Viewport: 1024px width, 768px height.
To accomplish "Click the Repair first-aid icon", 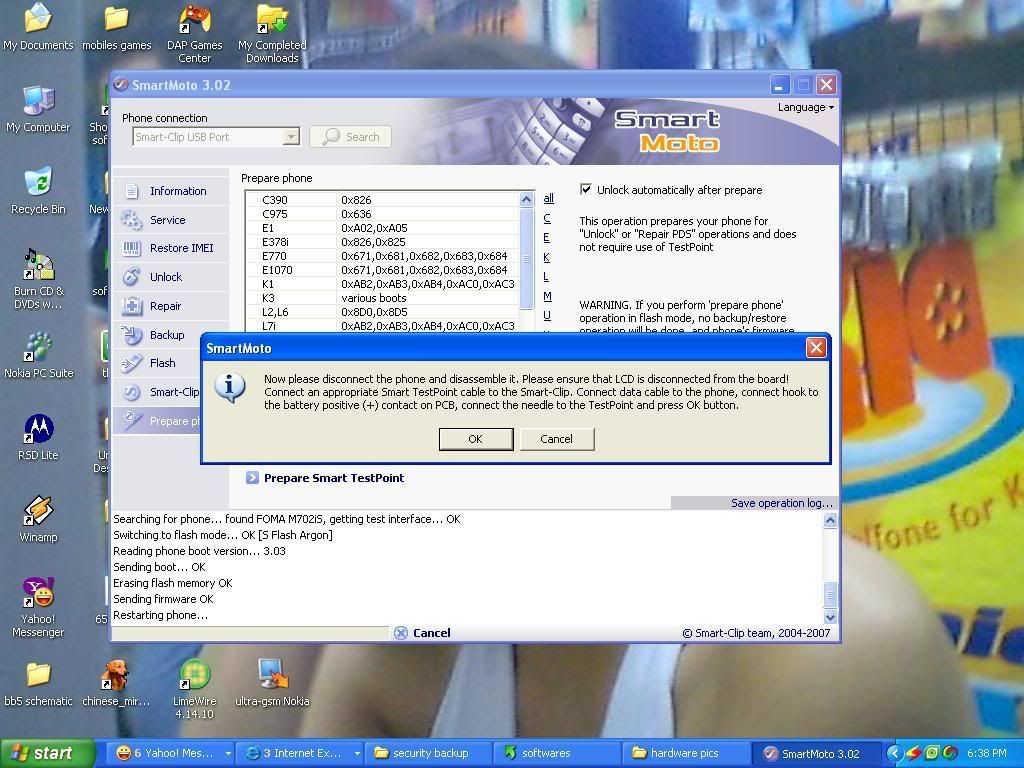I will point(132,306).
